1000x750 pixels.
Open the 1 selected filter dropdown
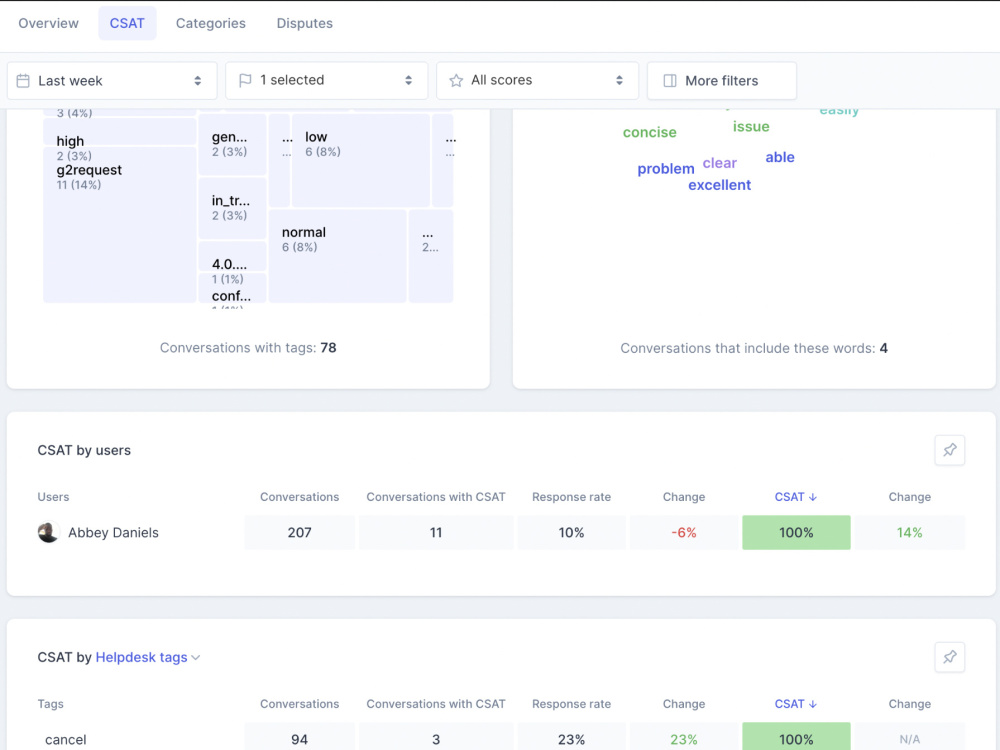[x=326, y=80]
